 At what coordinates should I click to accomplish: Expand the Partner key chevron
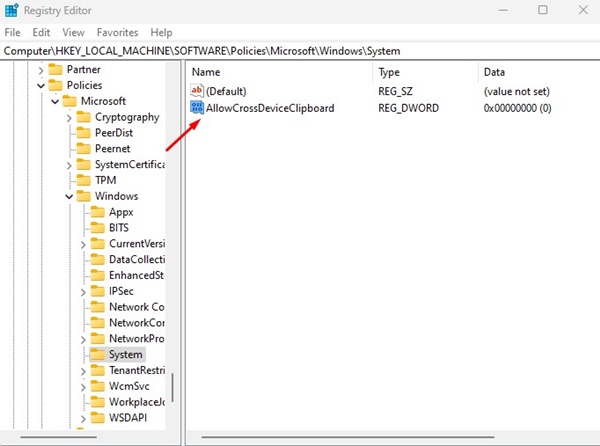click(x=41, y=70)
